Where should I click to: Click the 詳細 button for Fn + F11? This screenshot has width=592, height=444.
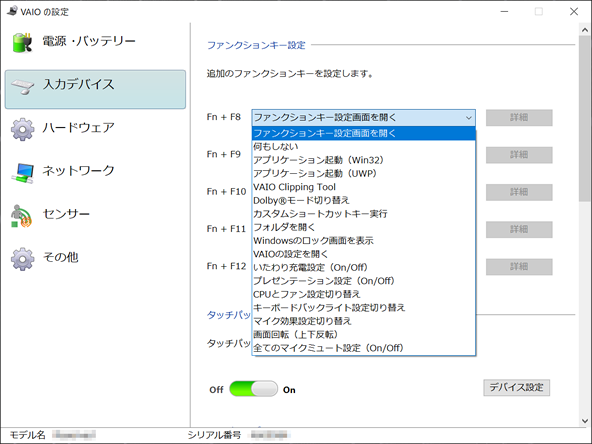[x=519, y=229]
